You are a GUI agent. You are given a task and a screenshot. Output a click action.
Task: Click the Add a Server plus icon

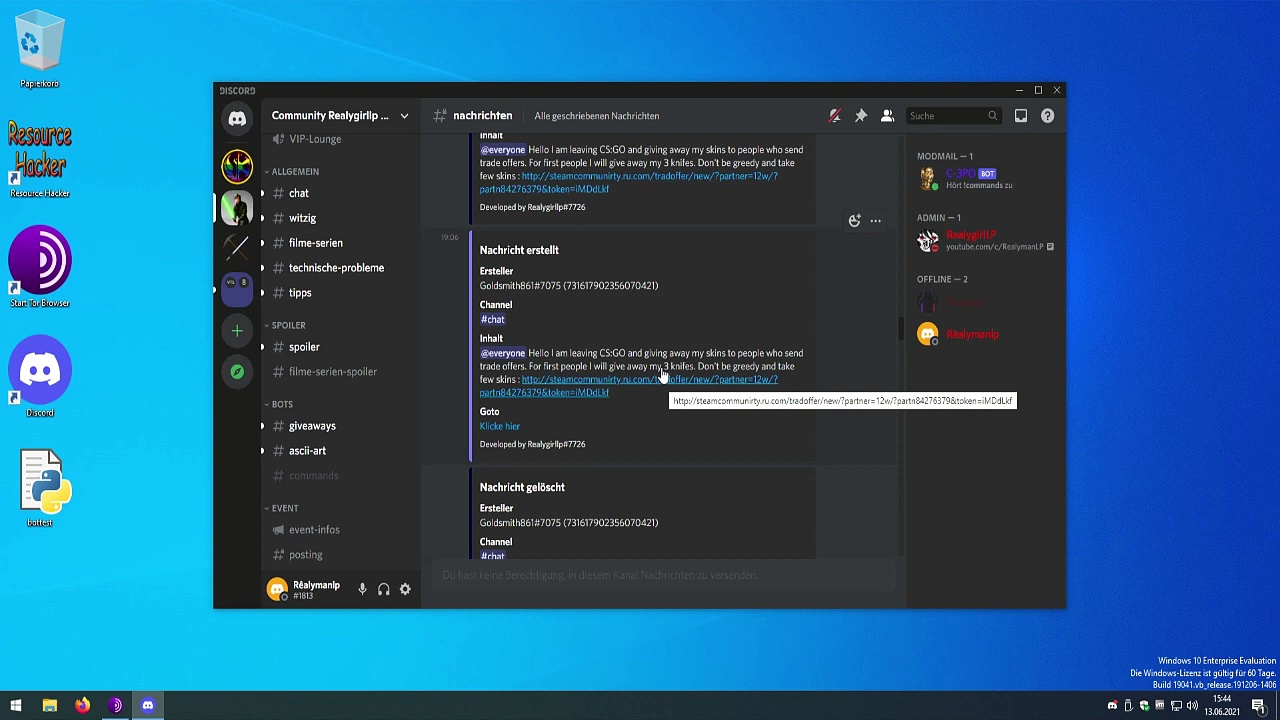237,331
